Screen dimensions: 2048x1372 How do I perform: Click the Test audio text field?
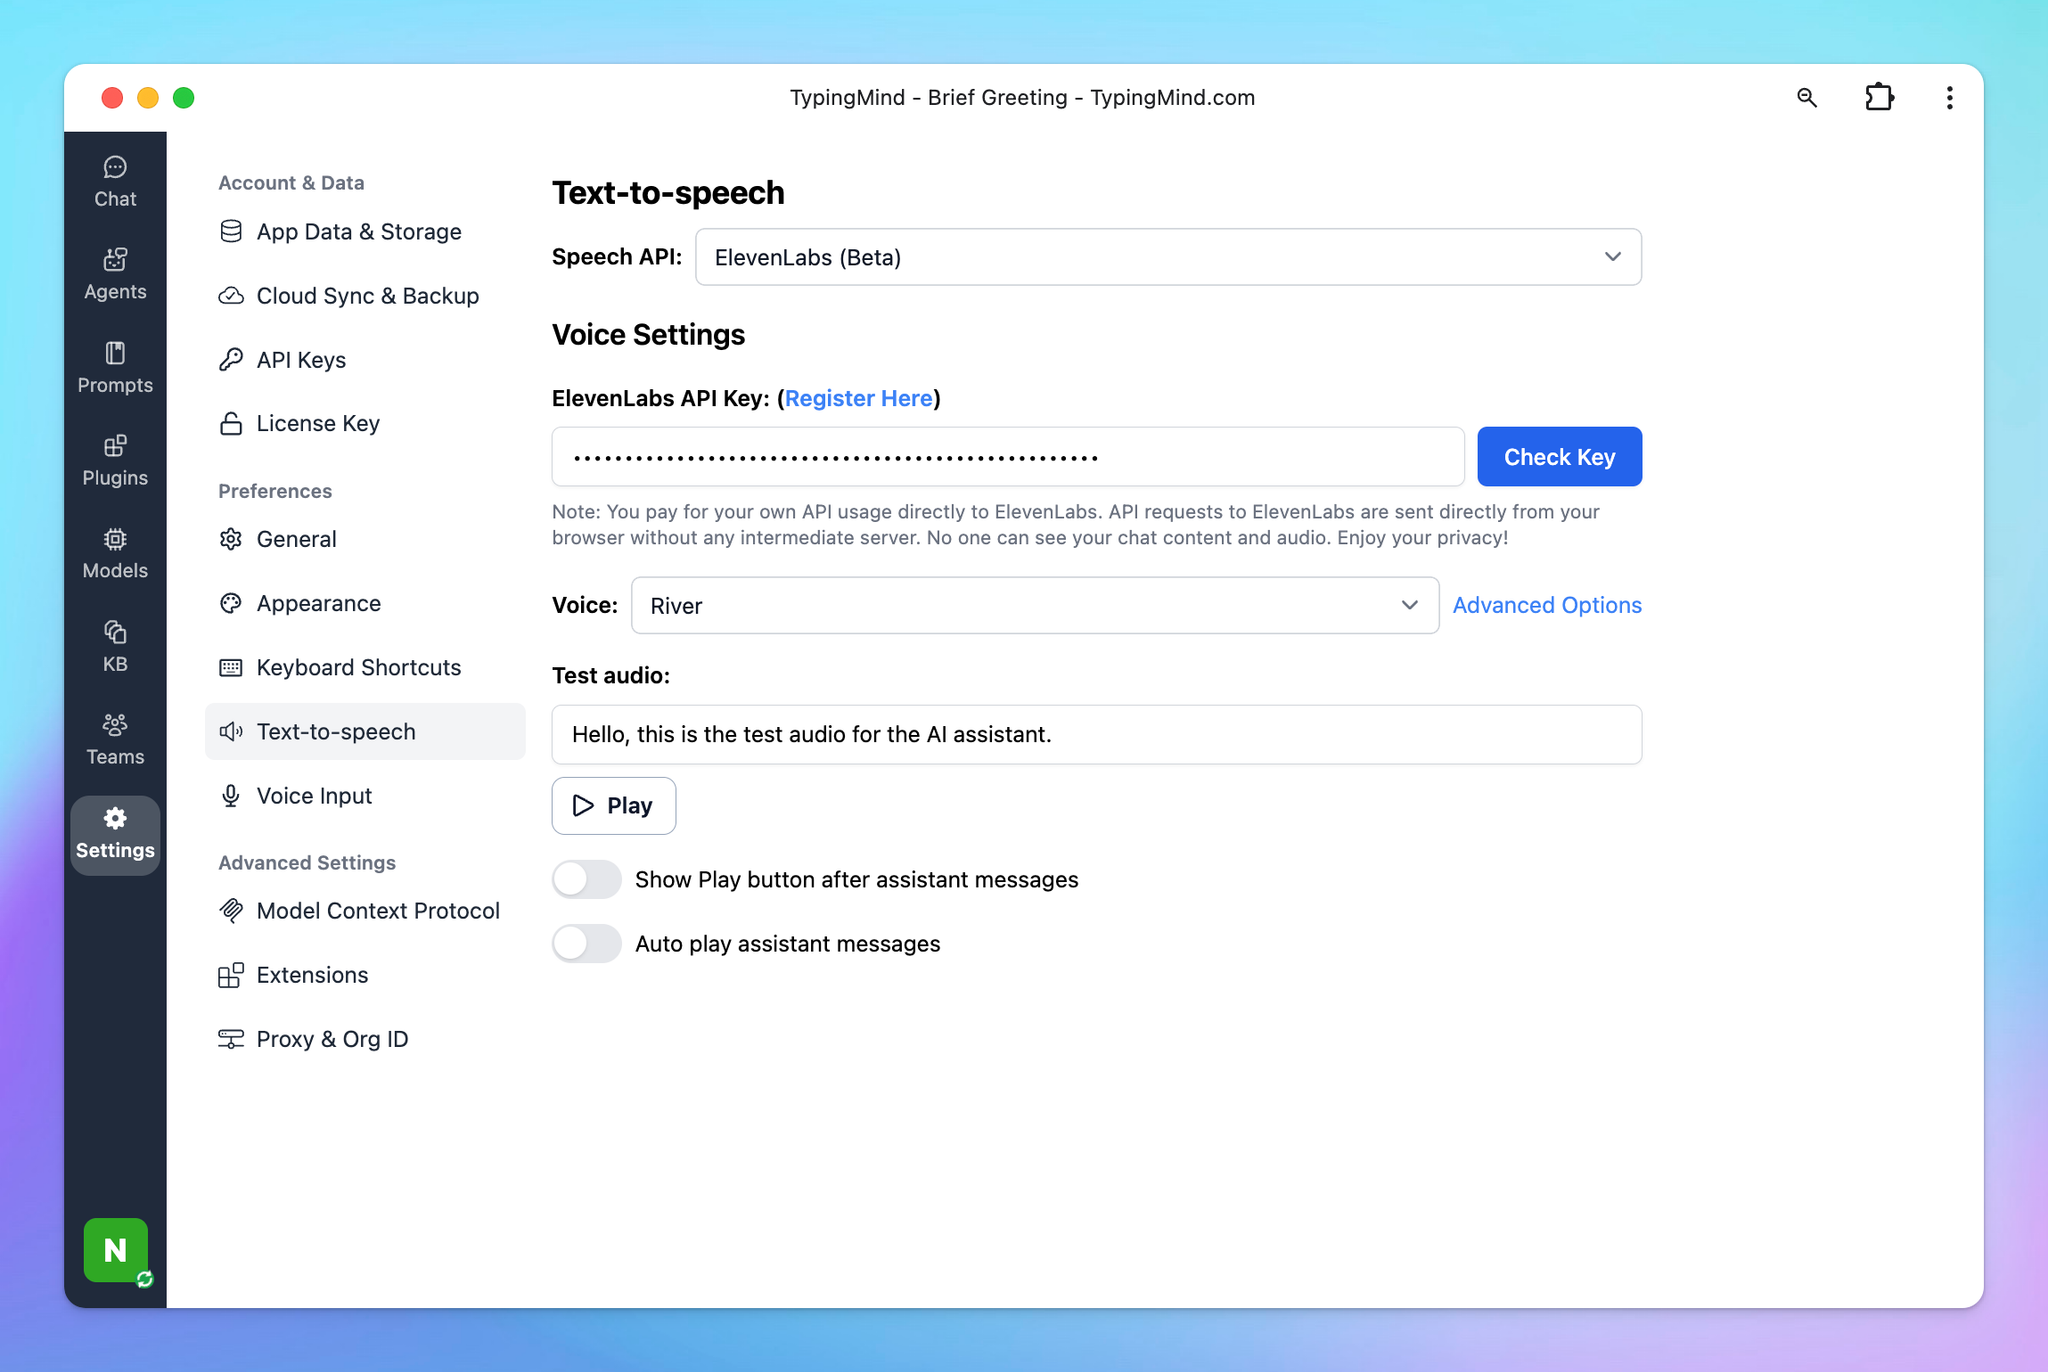click(x=1096, y=734)
